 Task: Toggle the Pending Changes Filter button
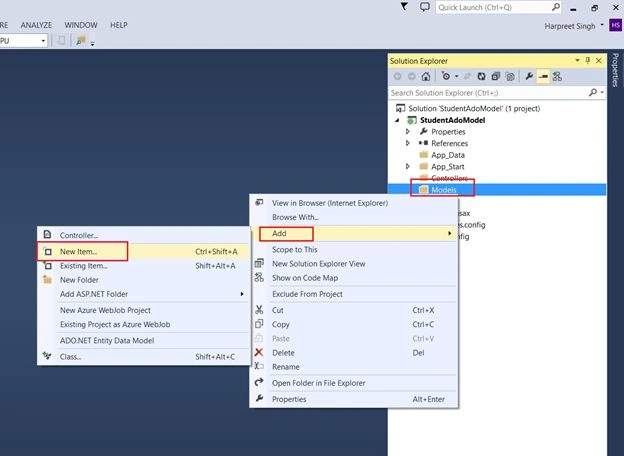[446, 76]
